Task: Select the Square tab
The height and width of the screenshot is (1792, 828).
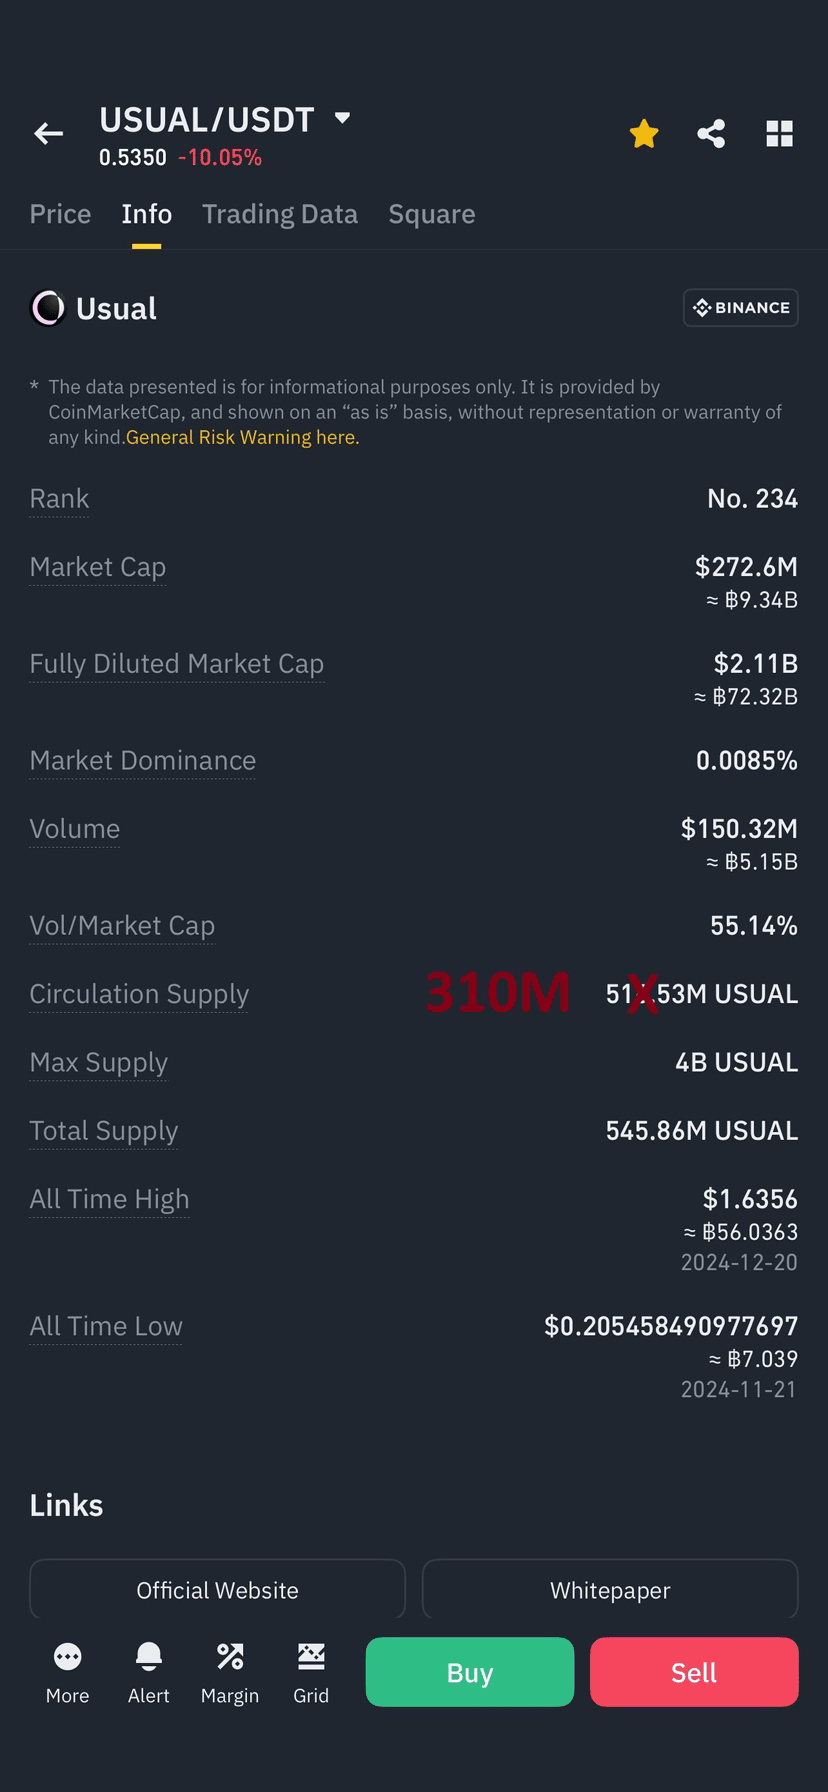Action: (432, 214)
